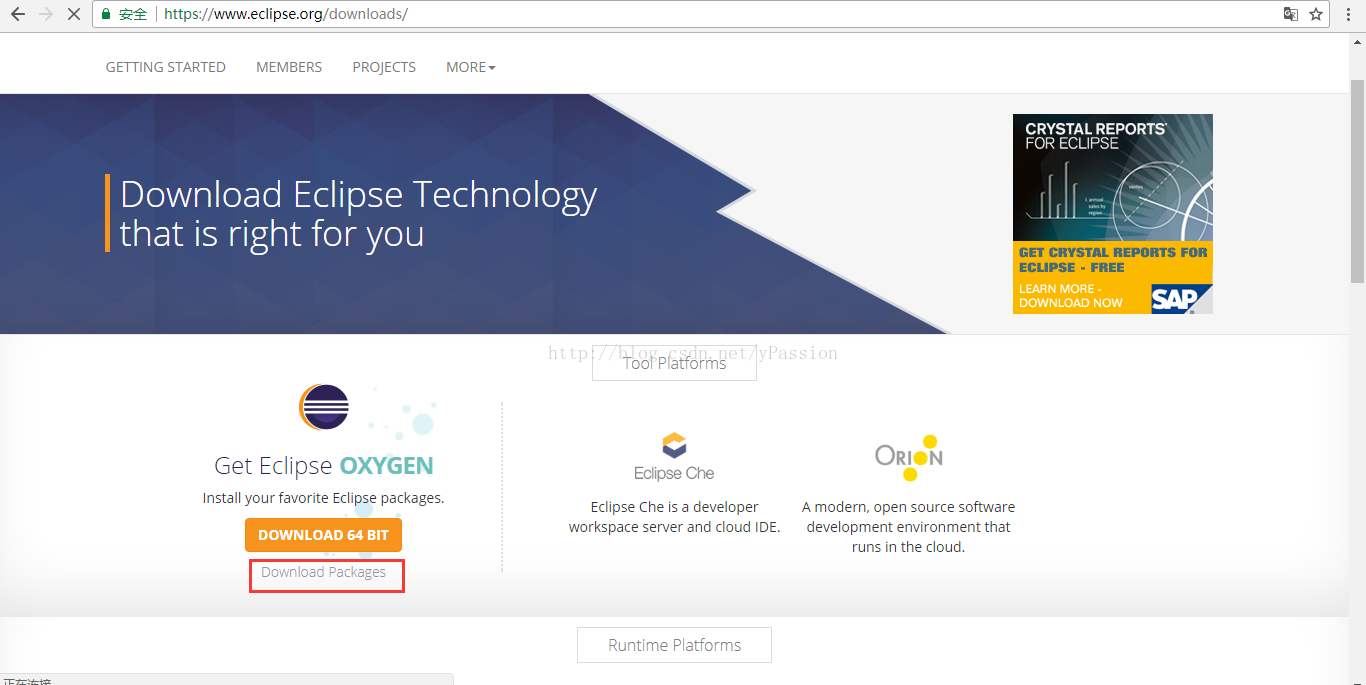
Task: Expand the MORE dropdown menu
Action: (471, 67)
